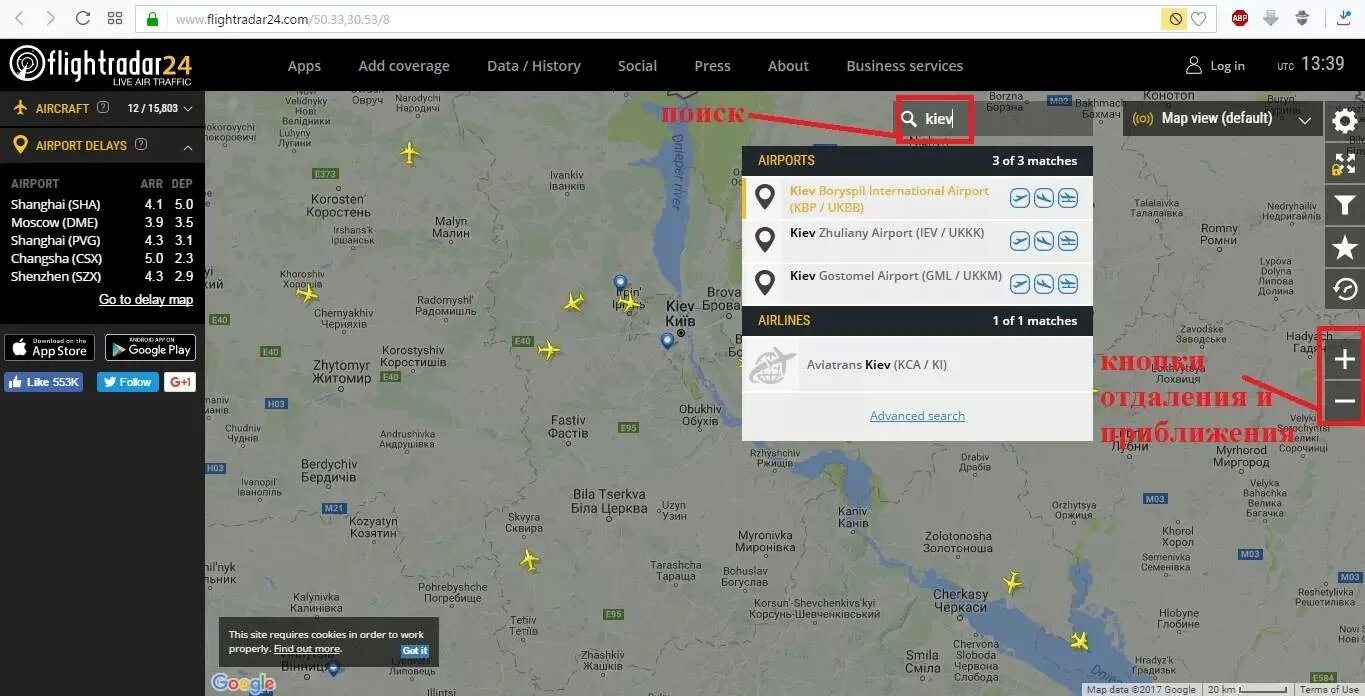Follow the Go to delay map link

click(146, 299)
